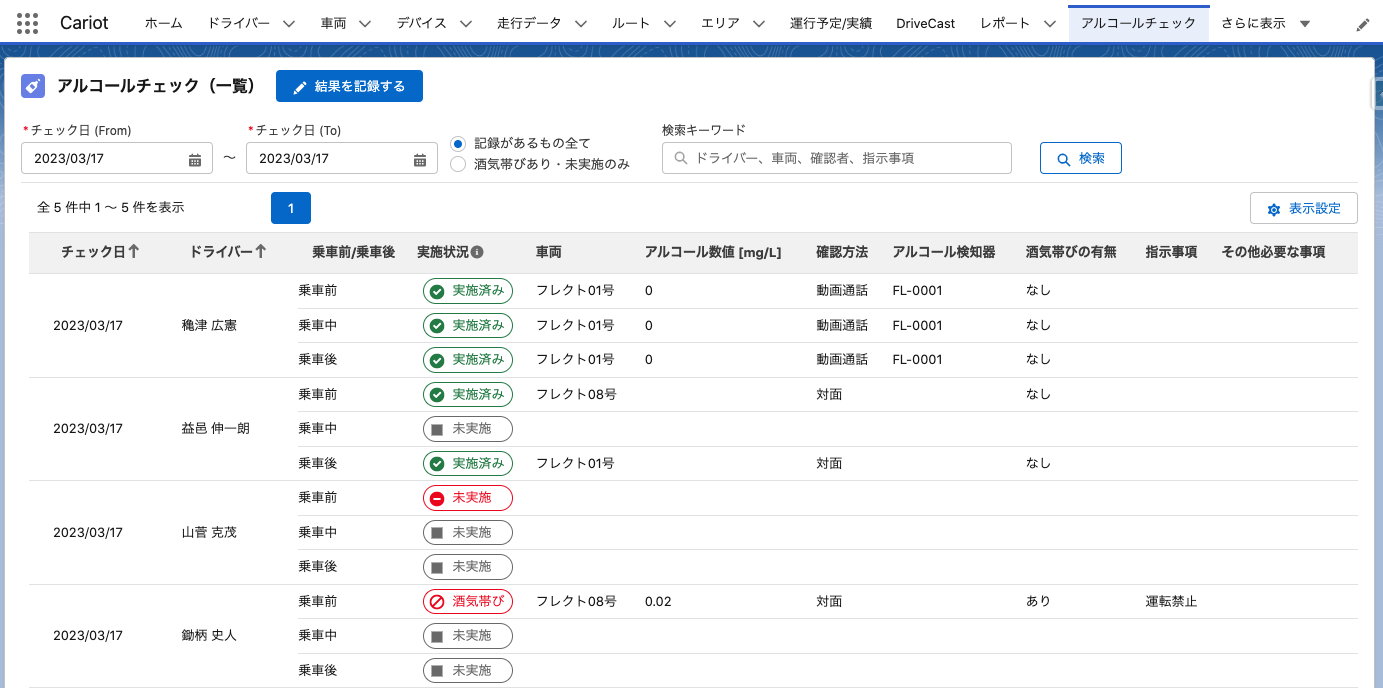The image size is (1383, 688).
Task: Click 益邑 伸一朗 乗車前 実施済み badge
Action: pyautogui.click(x=467, y=394)
